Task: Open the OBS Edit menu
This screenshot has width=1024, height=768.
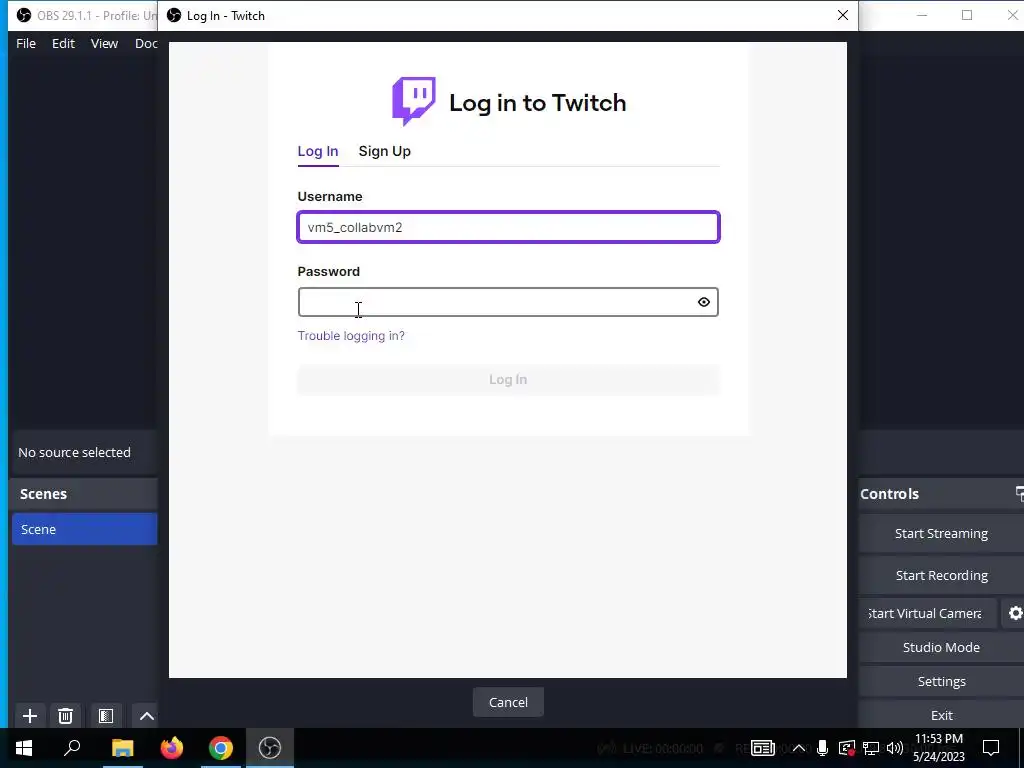Action: (63, 43)
